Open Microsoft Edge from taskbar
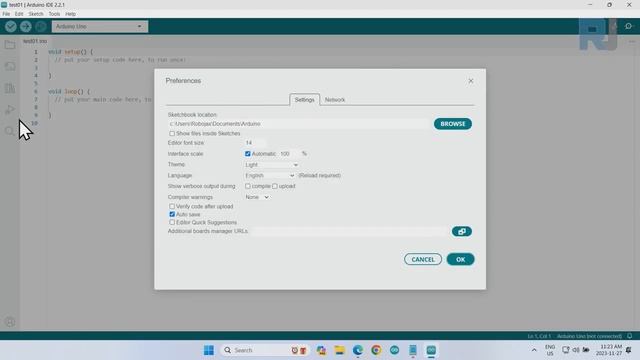 (358, 350)
